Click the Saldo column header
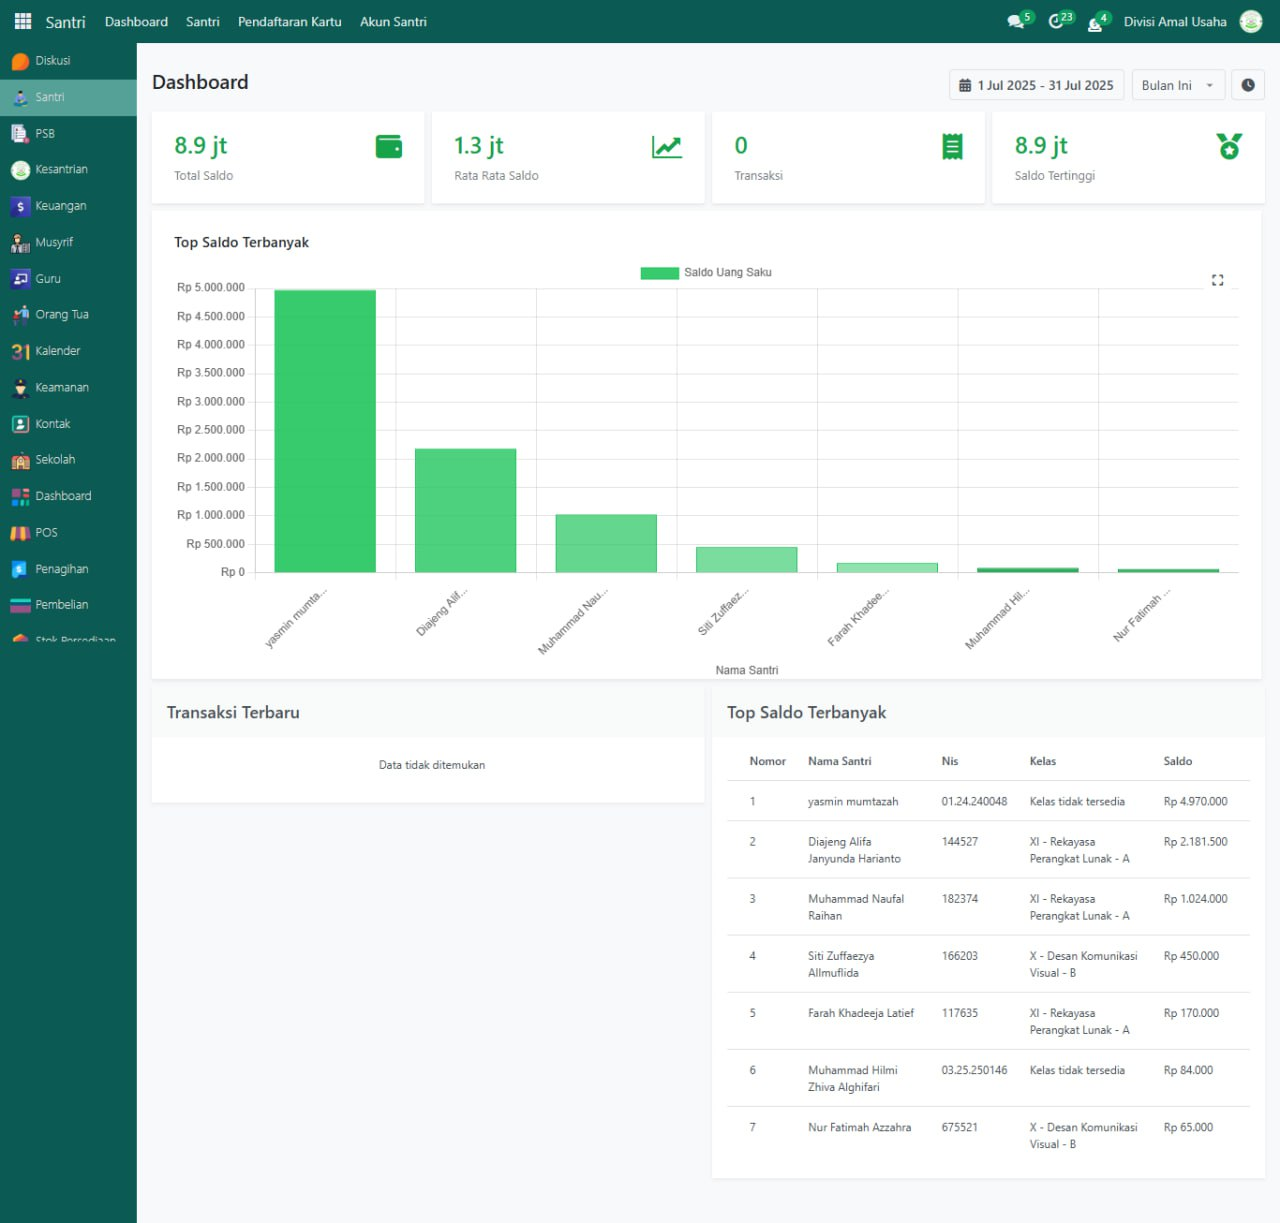The height and width of the screenshot is (1223, 1280). pos(1177,761)
